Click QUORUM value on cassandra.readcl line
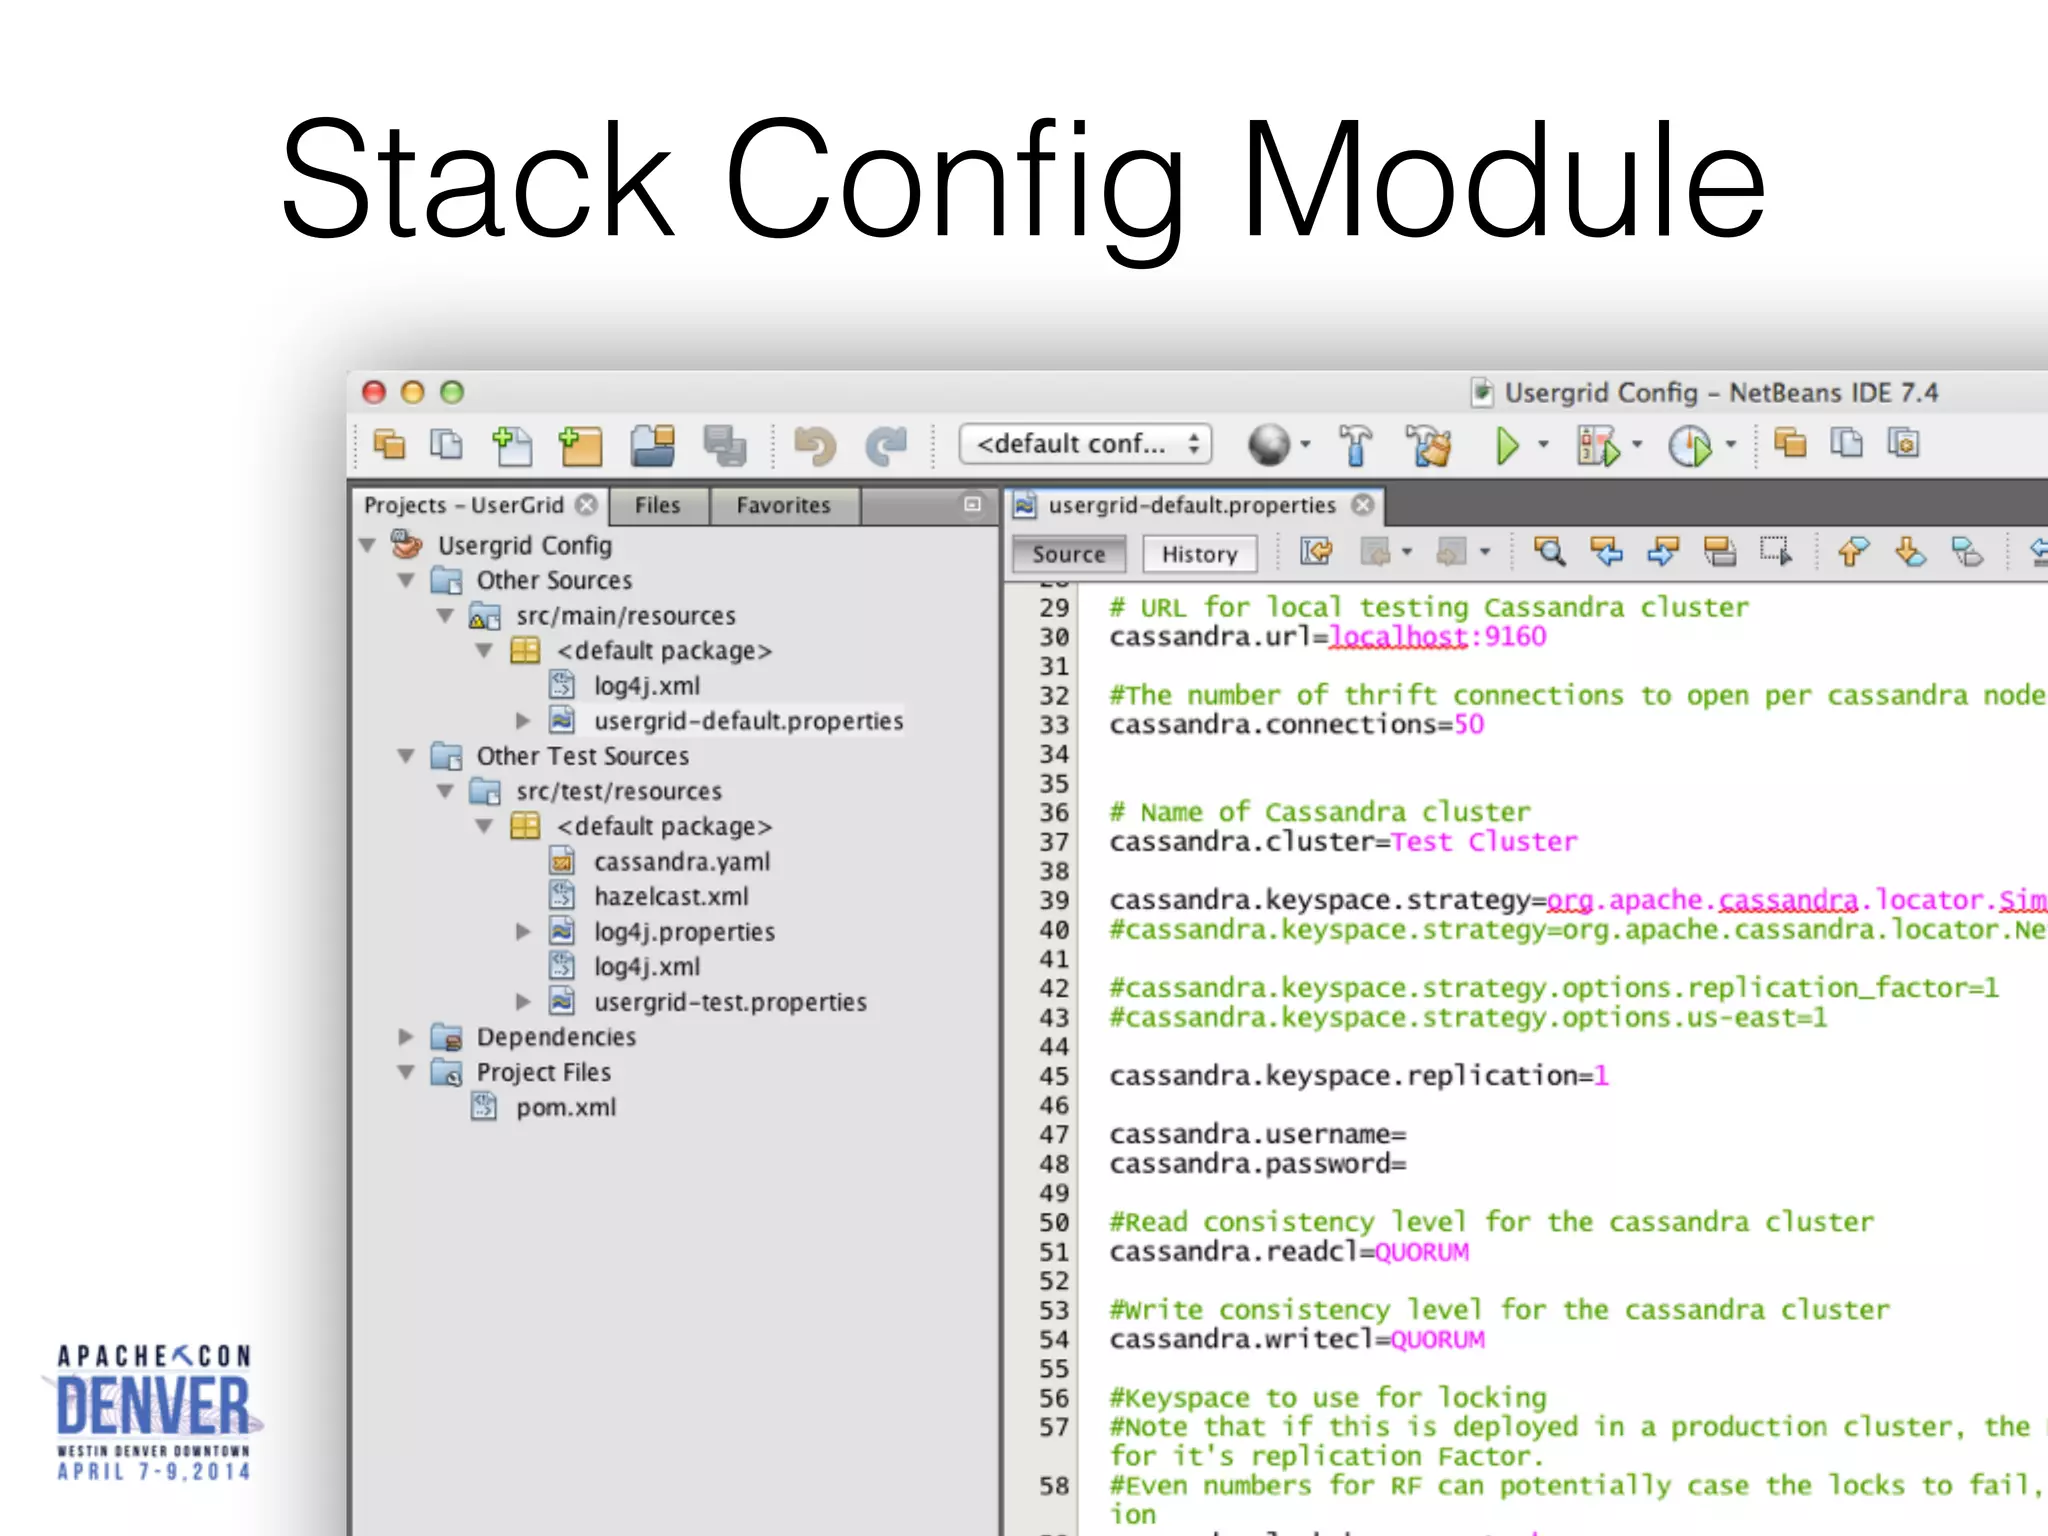The height and width of the screenshot is (1536, 2048). (1421, 1252)
